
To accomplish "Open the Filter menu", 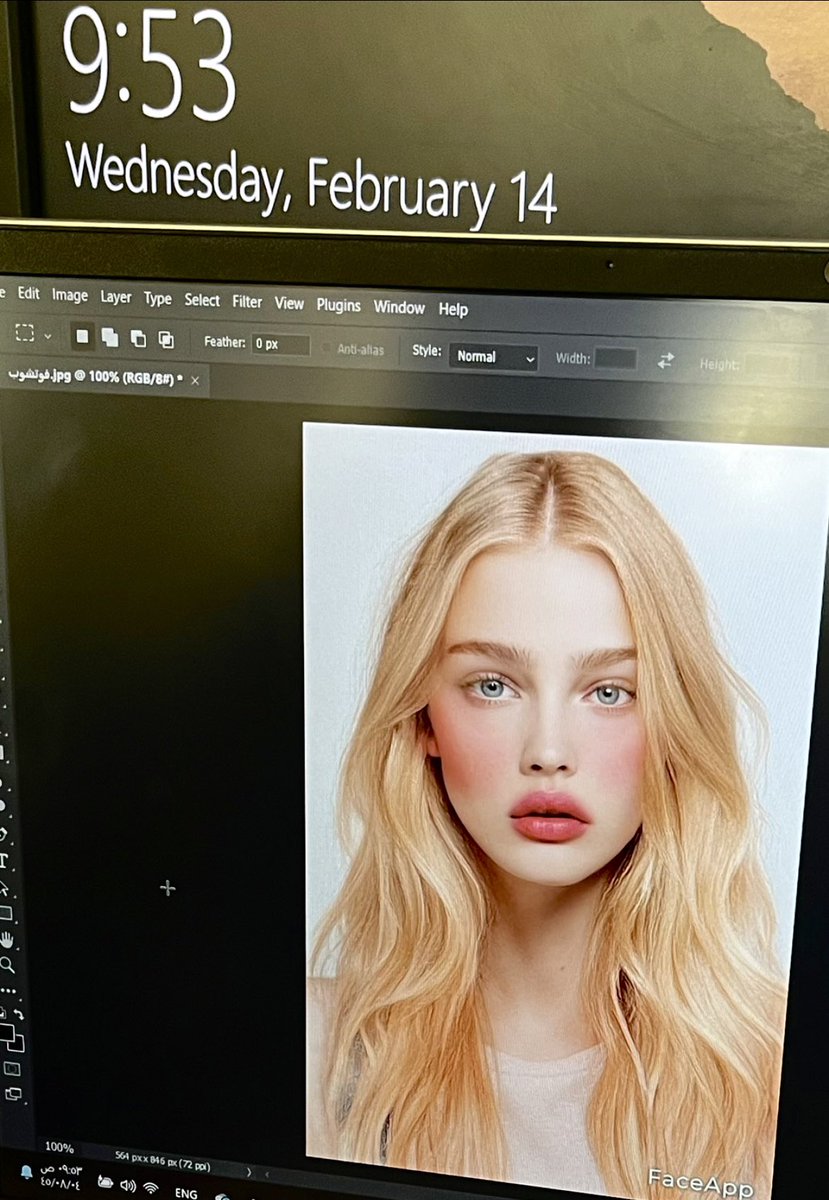I will [247, 302].
